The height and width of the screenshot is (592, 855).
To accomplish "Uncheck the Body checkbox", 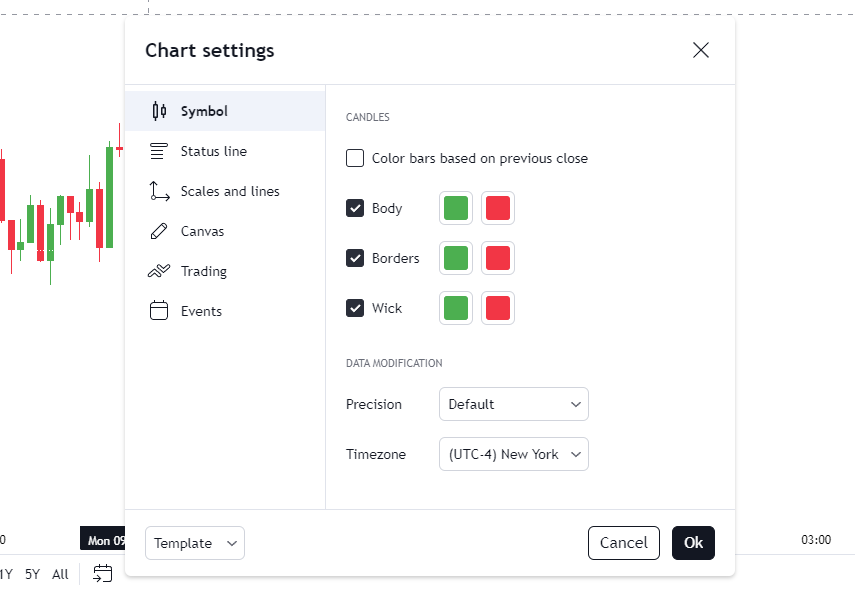I will point(355,208).
